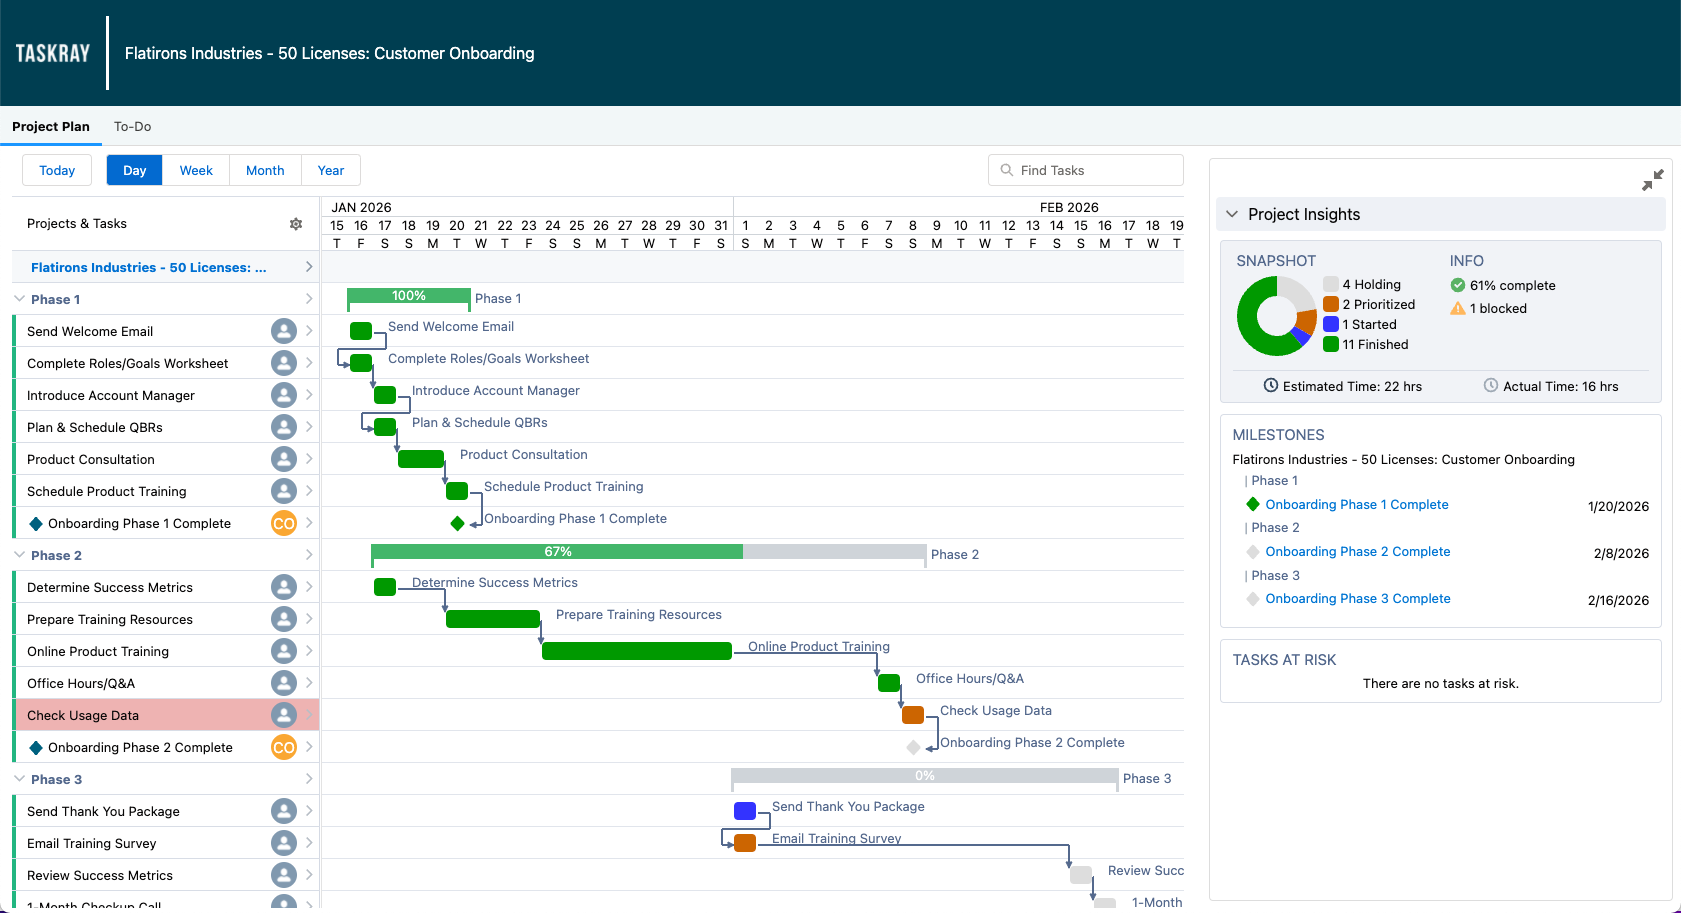Click the Phase 3 0% progress bar
The image size is (1681, 913).
(925, 776)
